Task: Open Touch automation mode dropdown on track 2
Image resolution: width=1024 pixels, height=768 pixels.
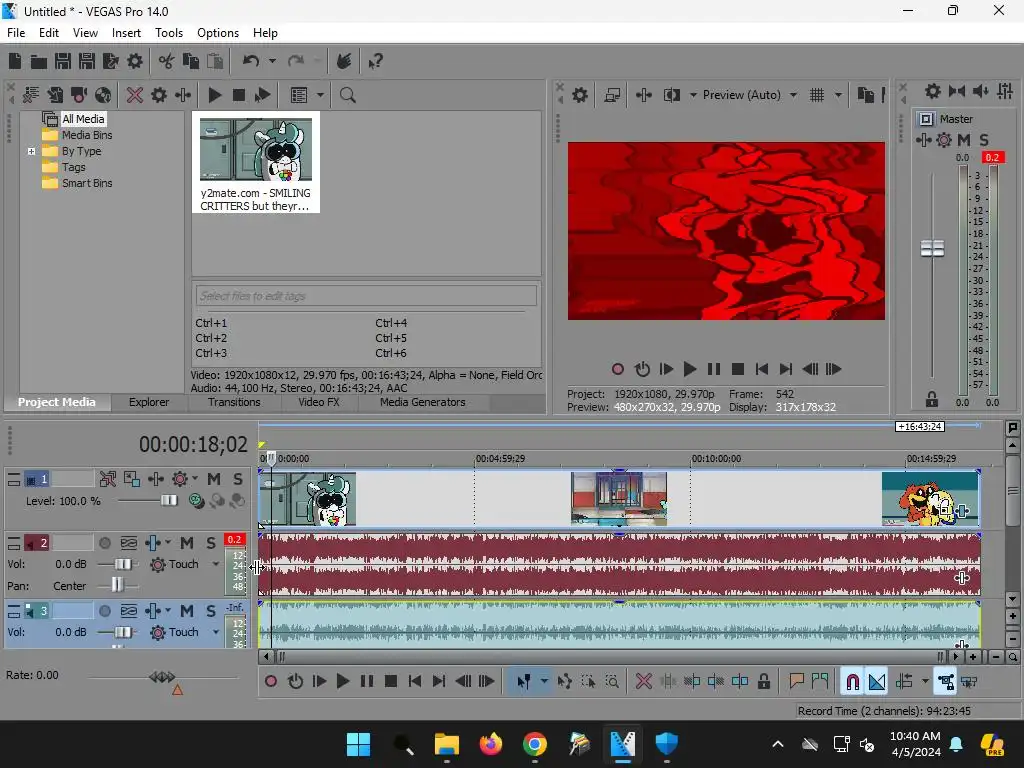Action: pos(216,564)
